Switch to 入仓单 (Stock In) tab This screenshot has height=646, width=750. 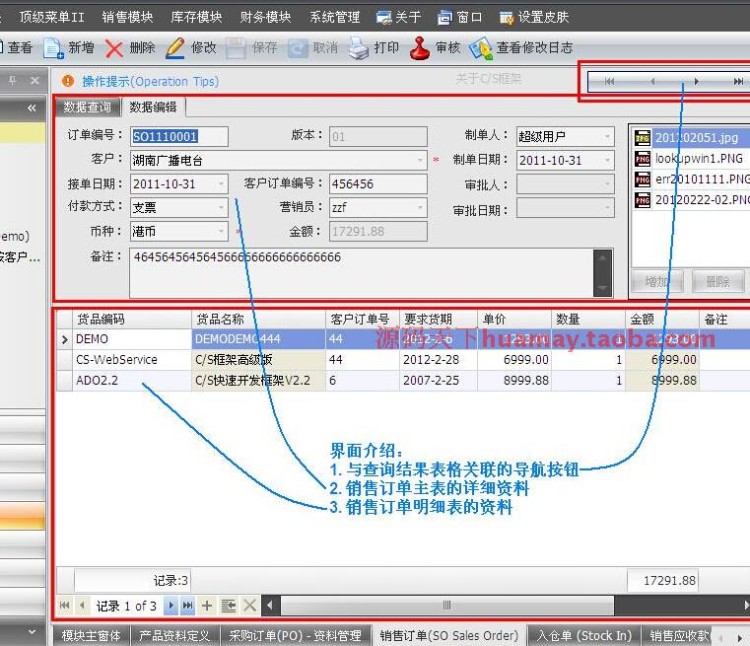pos(584,635)
